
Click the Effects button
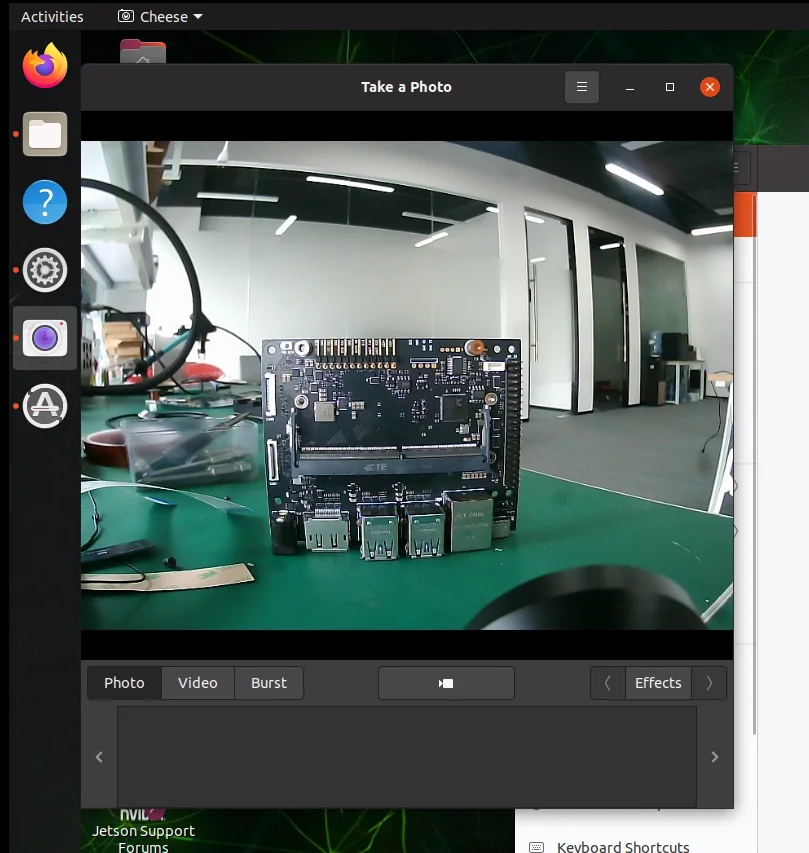[658, 683]
